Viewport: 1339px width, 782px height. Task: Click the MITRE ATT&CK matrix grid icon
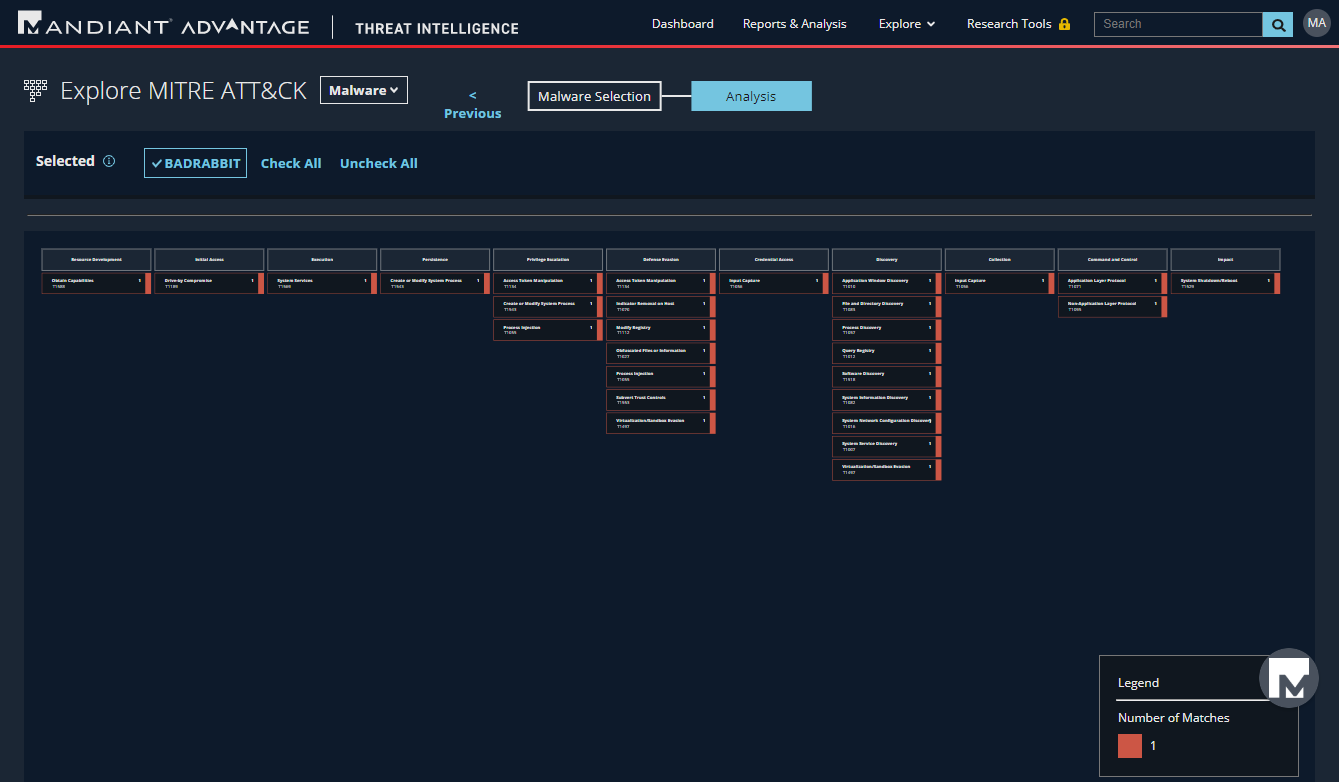(x=36, y=90)
